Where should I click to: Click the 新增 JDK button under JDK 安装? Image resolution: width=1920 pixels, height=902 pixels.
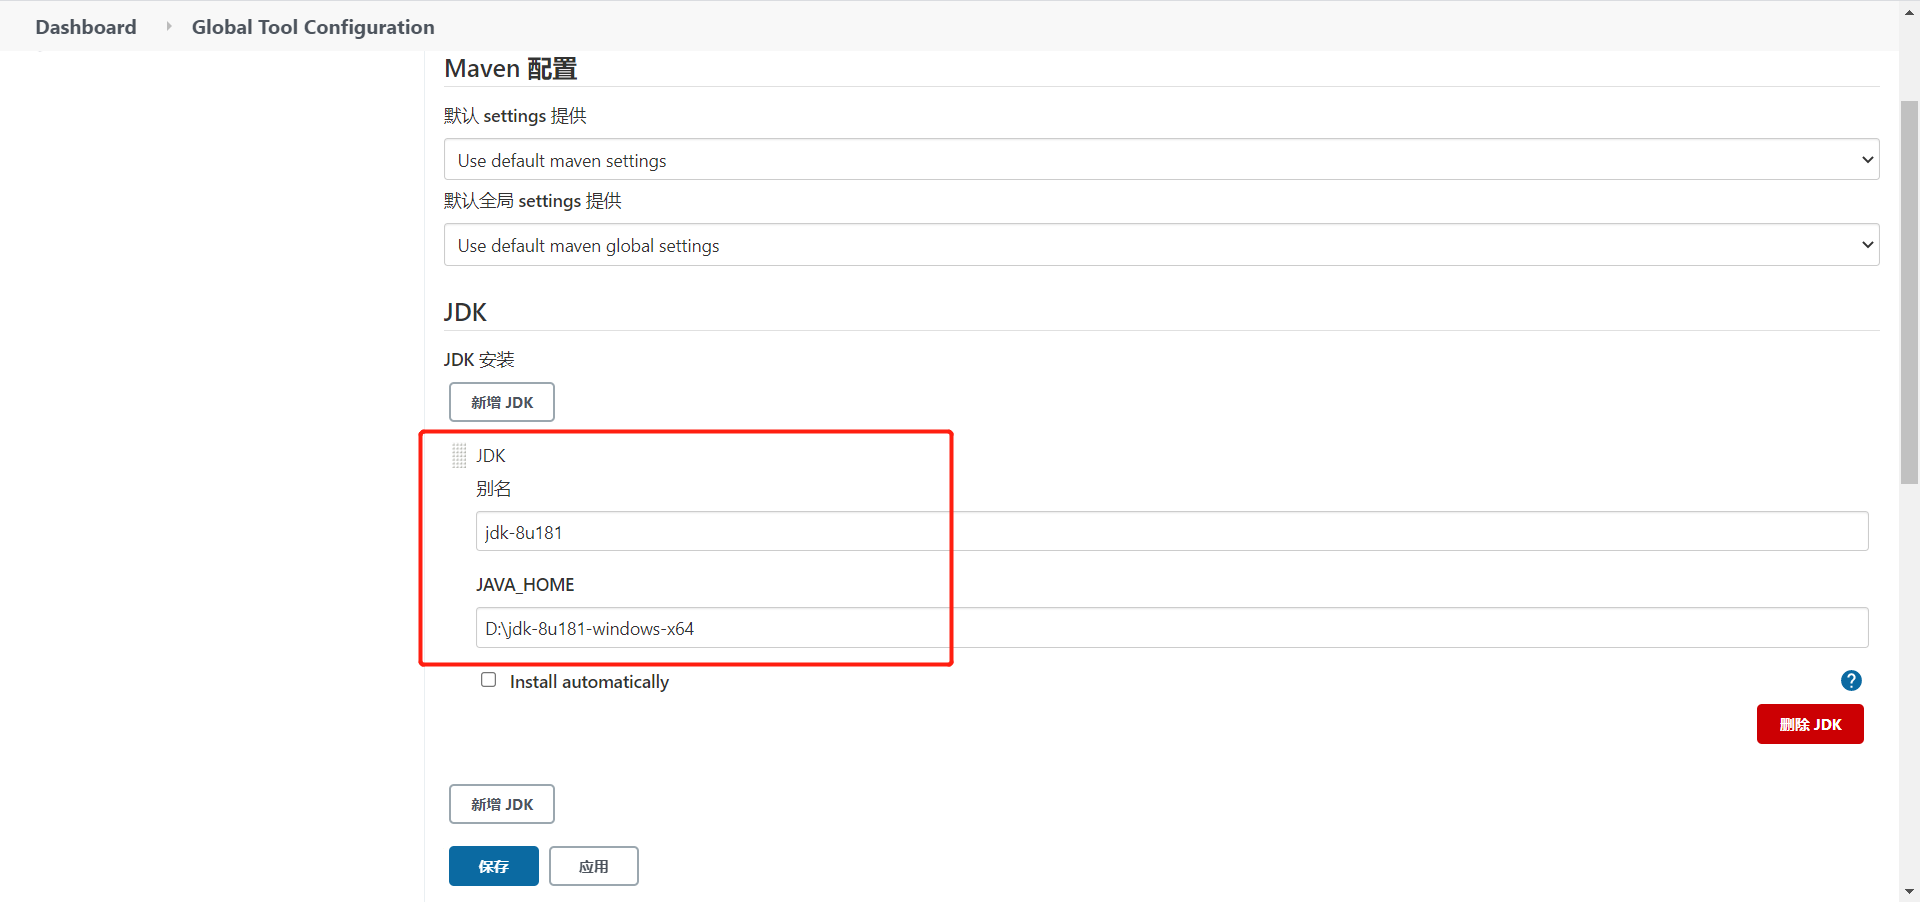pyautogui.click(x=501, y=402)
